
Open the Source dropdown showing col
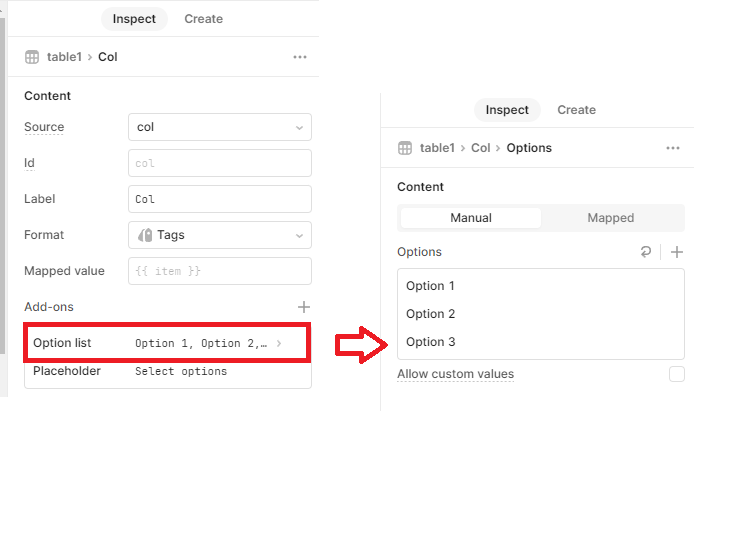pos(220,127)
